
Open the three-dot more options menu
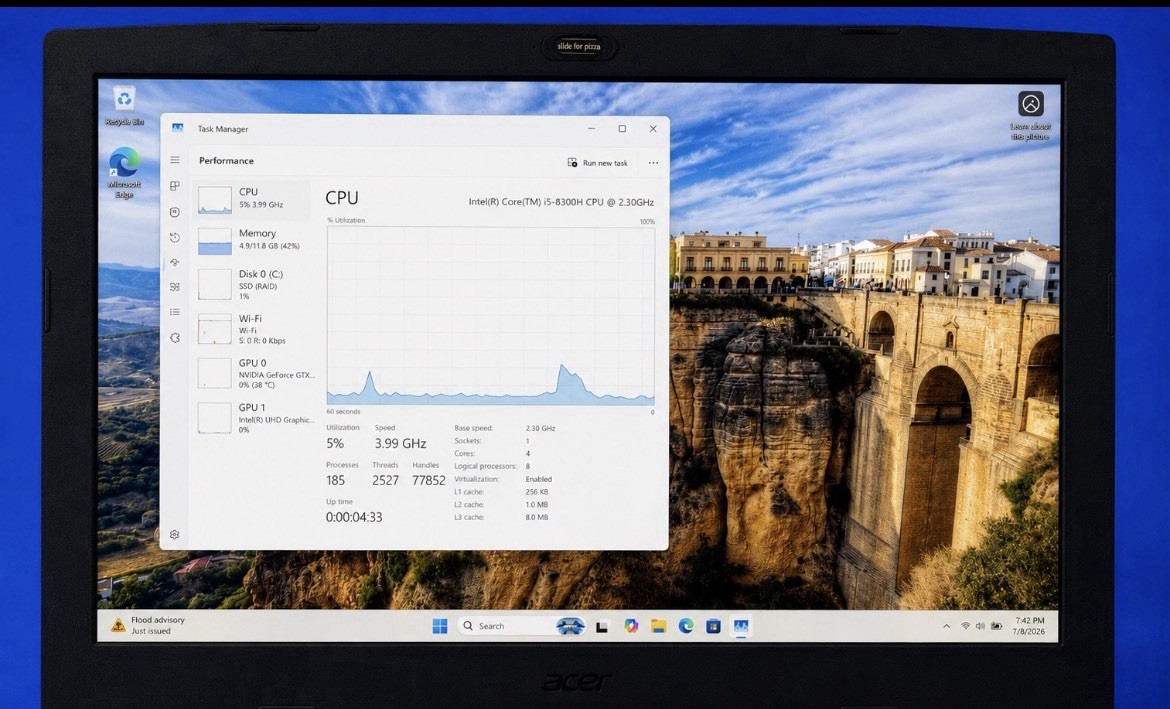(x=653, y=163)
